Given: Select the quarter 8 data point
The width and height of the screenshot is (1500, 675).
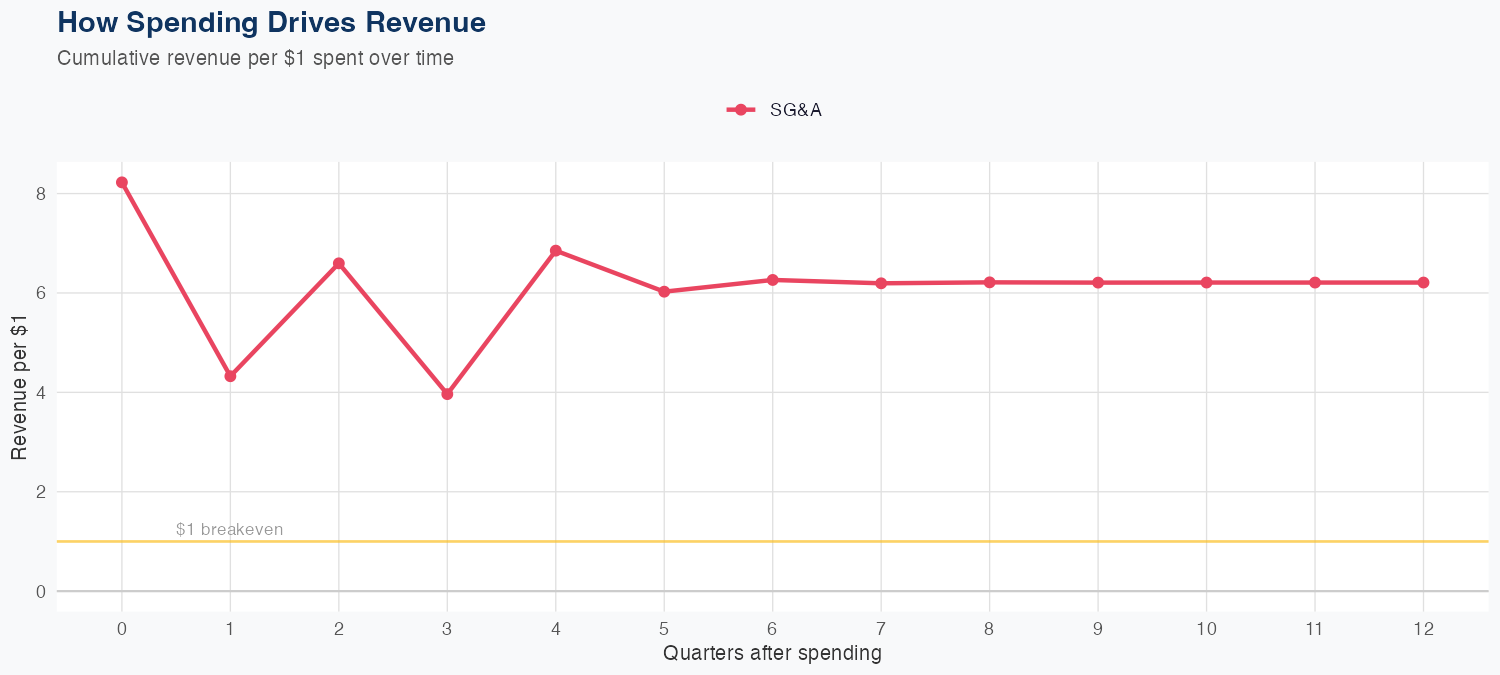Looking at the screenshot, I should (x=989, y=282).
